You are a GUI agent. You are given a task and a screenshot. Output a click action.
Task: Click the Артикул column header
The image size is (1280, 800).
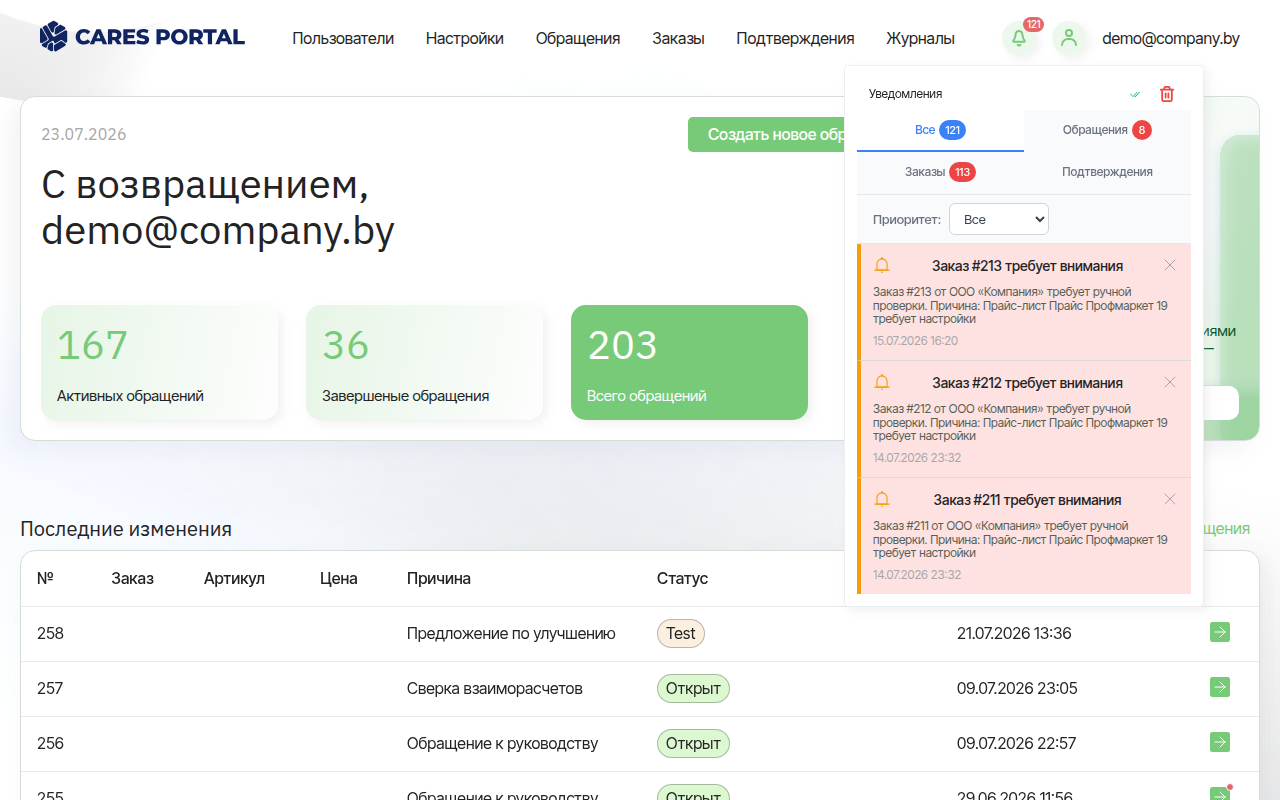(234, 578)
